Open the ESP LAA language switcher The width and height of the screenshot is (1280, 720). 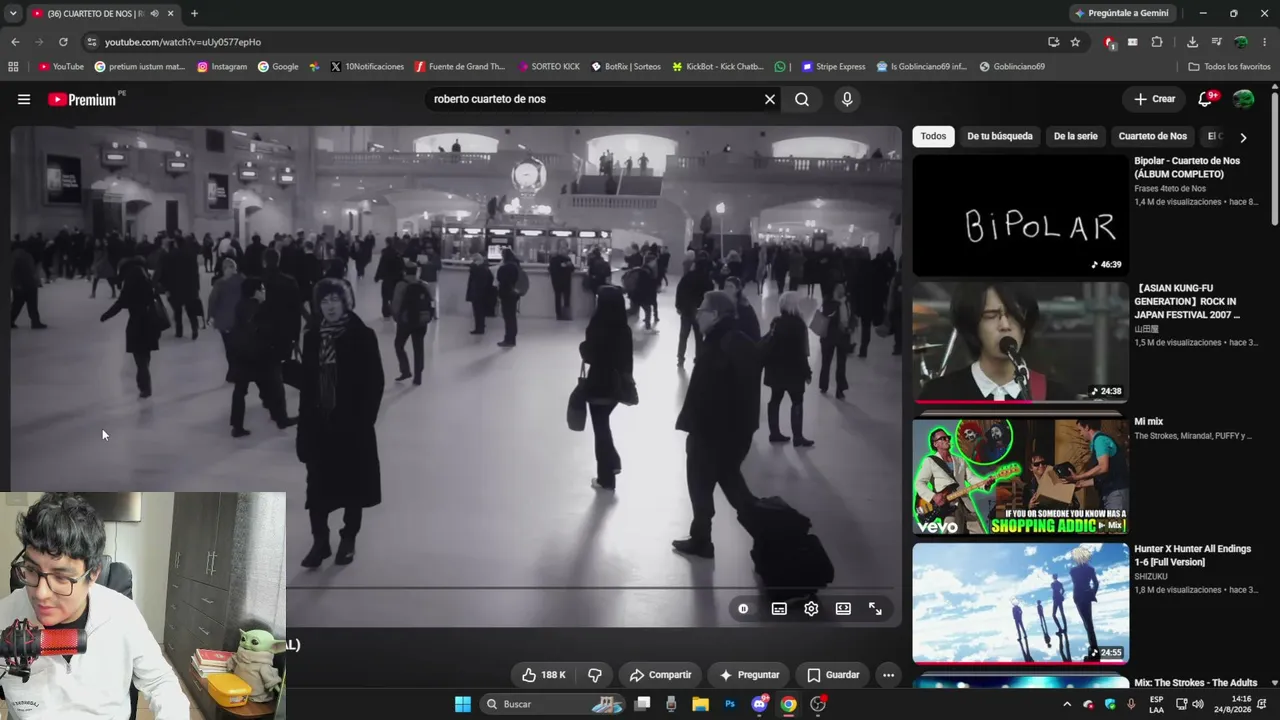tap(1156, 704)
